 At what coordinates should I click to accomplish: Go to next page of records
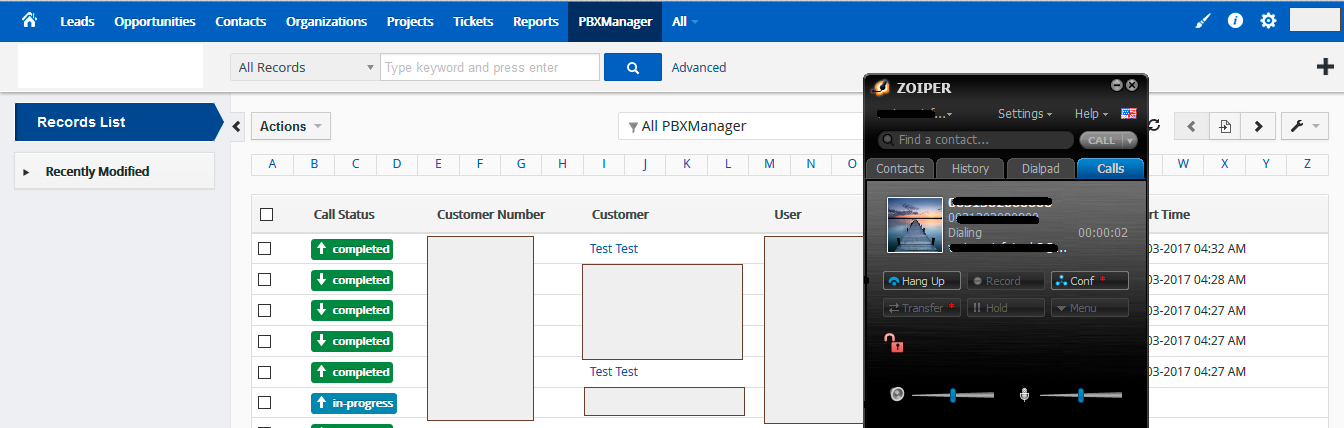tap(1258, 126)
